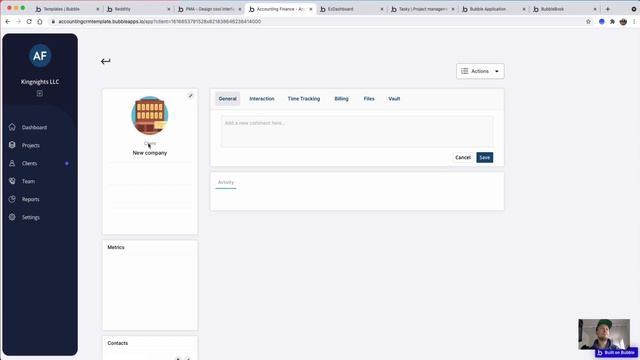Switch to the BubbleBook browser tab
The width and height of the screenshot is (640, 360).
pos(564,9)
